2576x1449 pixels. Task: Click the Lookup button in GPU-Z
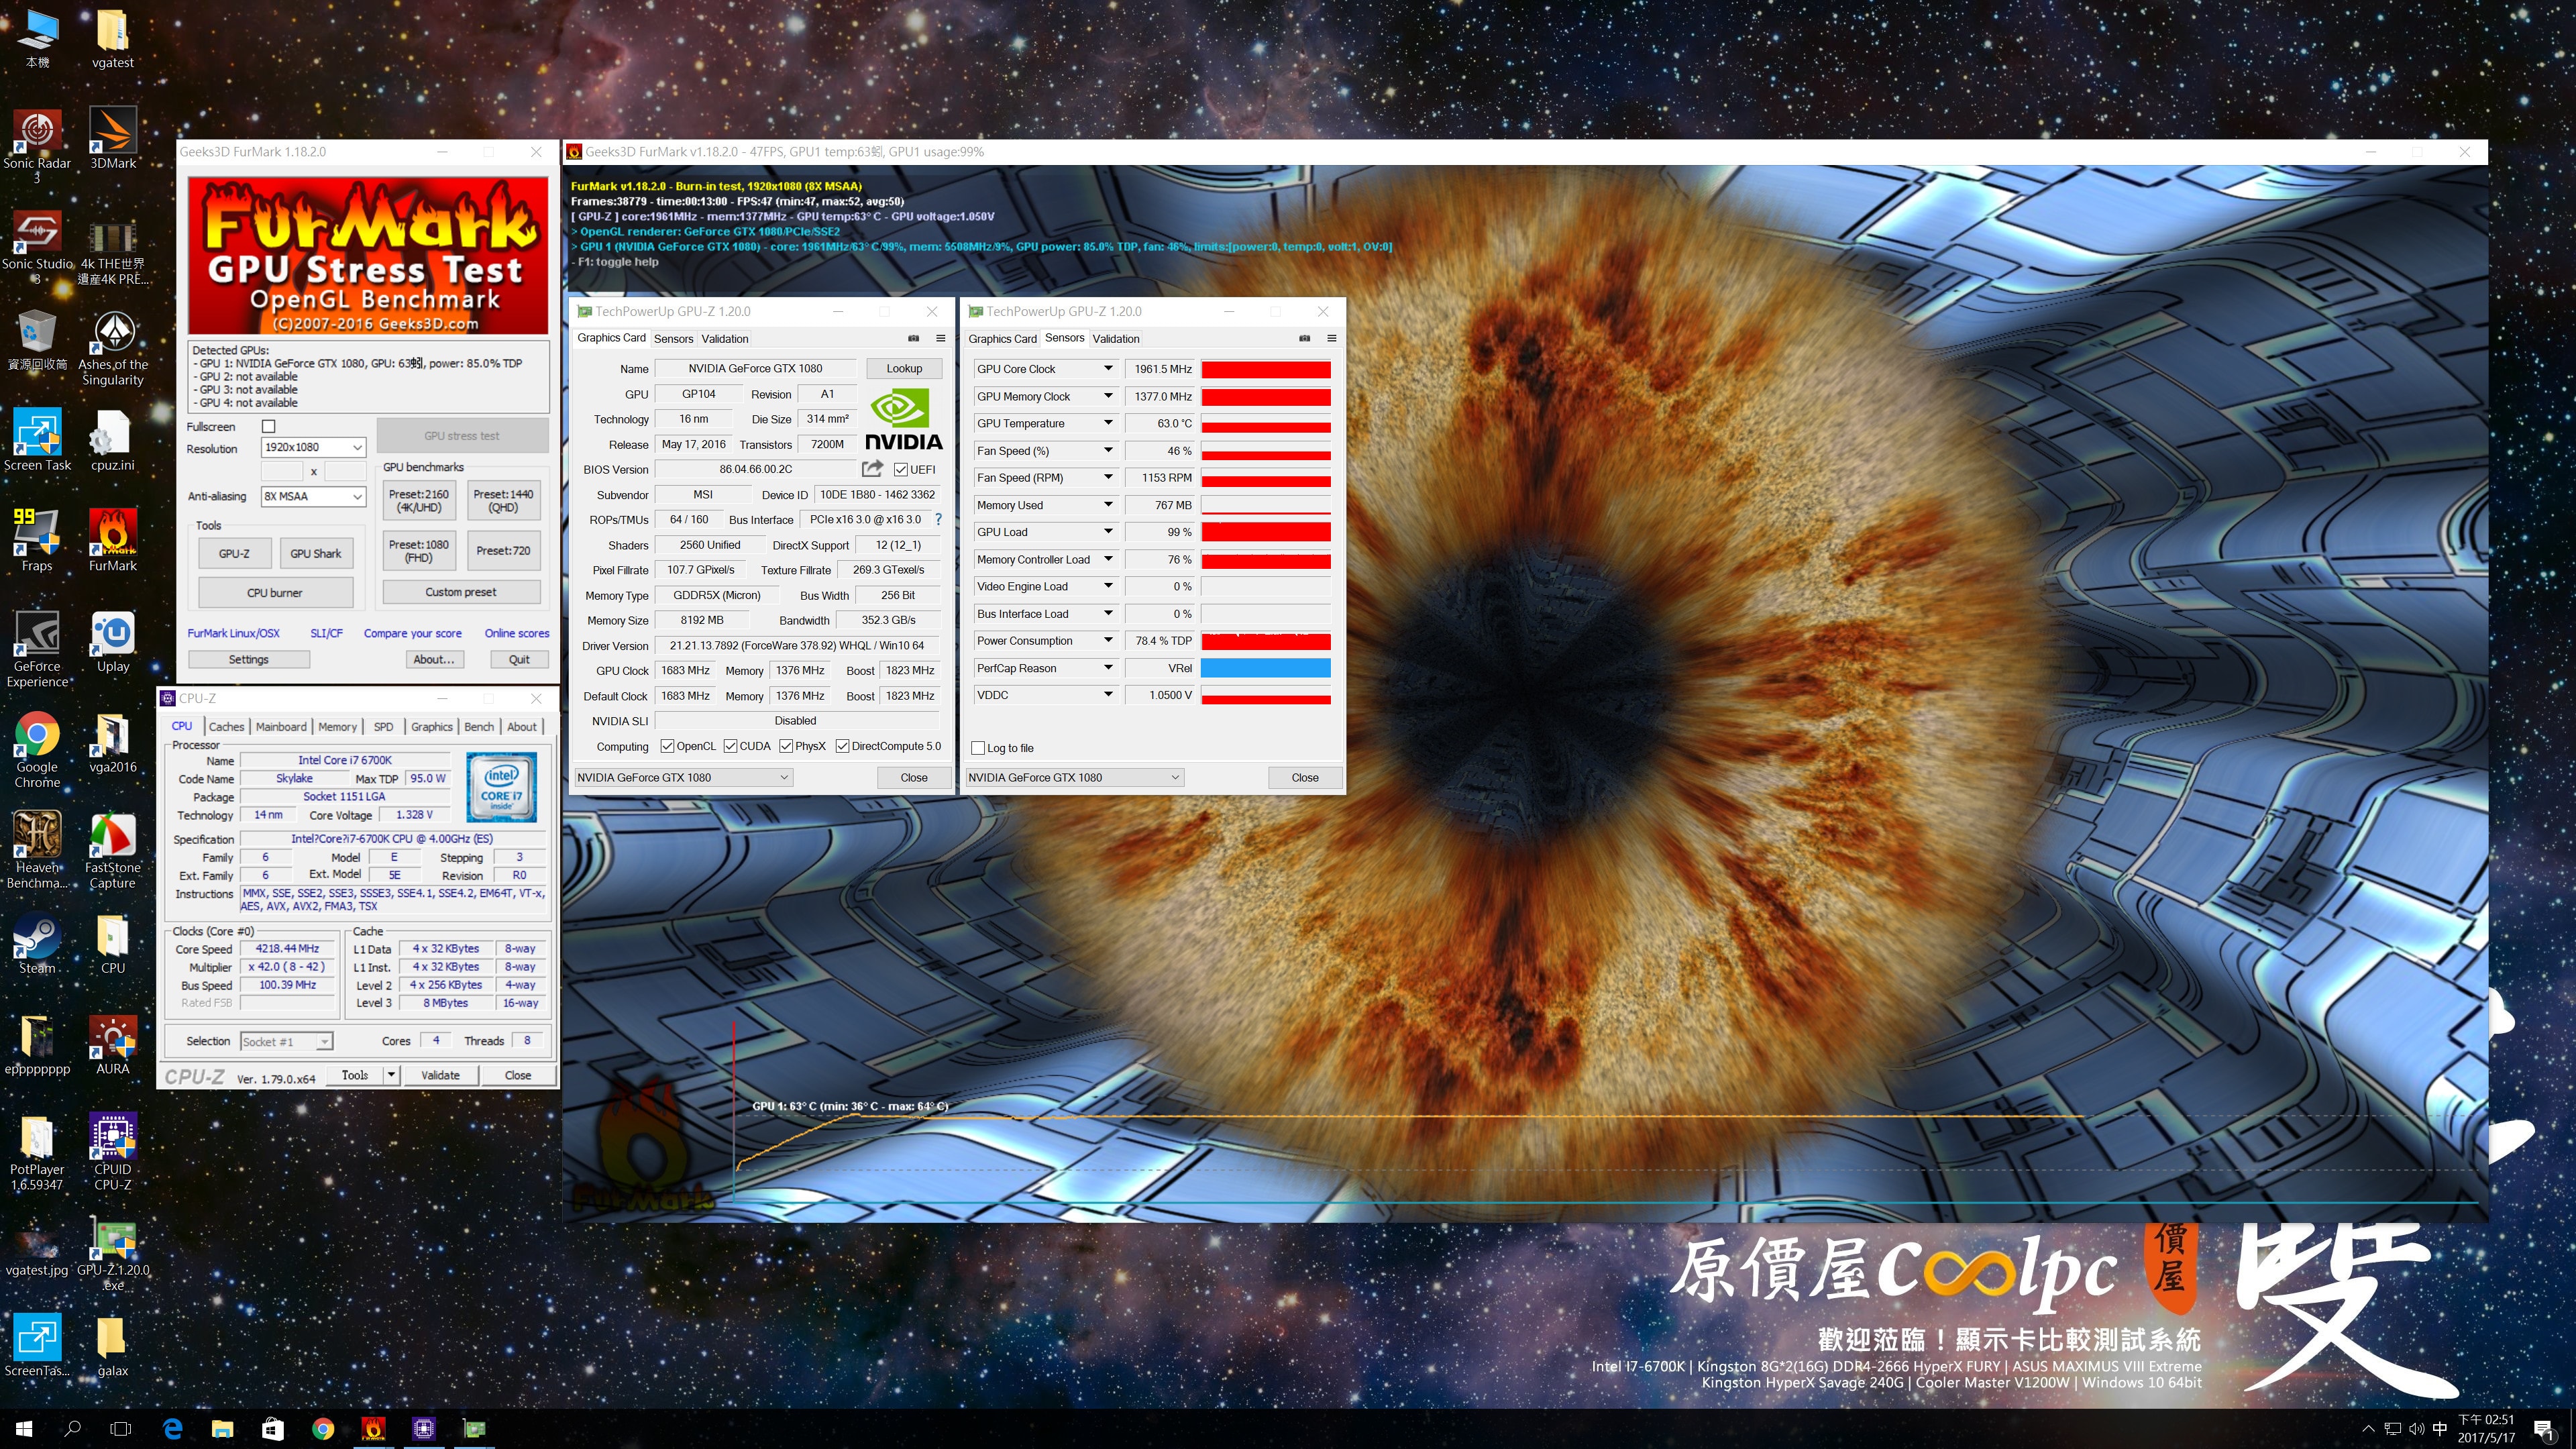[x=904, y=368]
